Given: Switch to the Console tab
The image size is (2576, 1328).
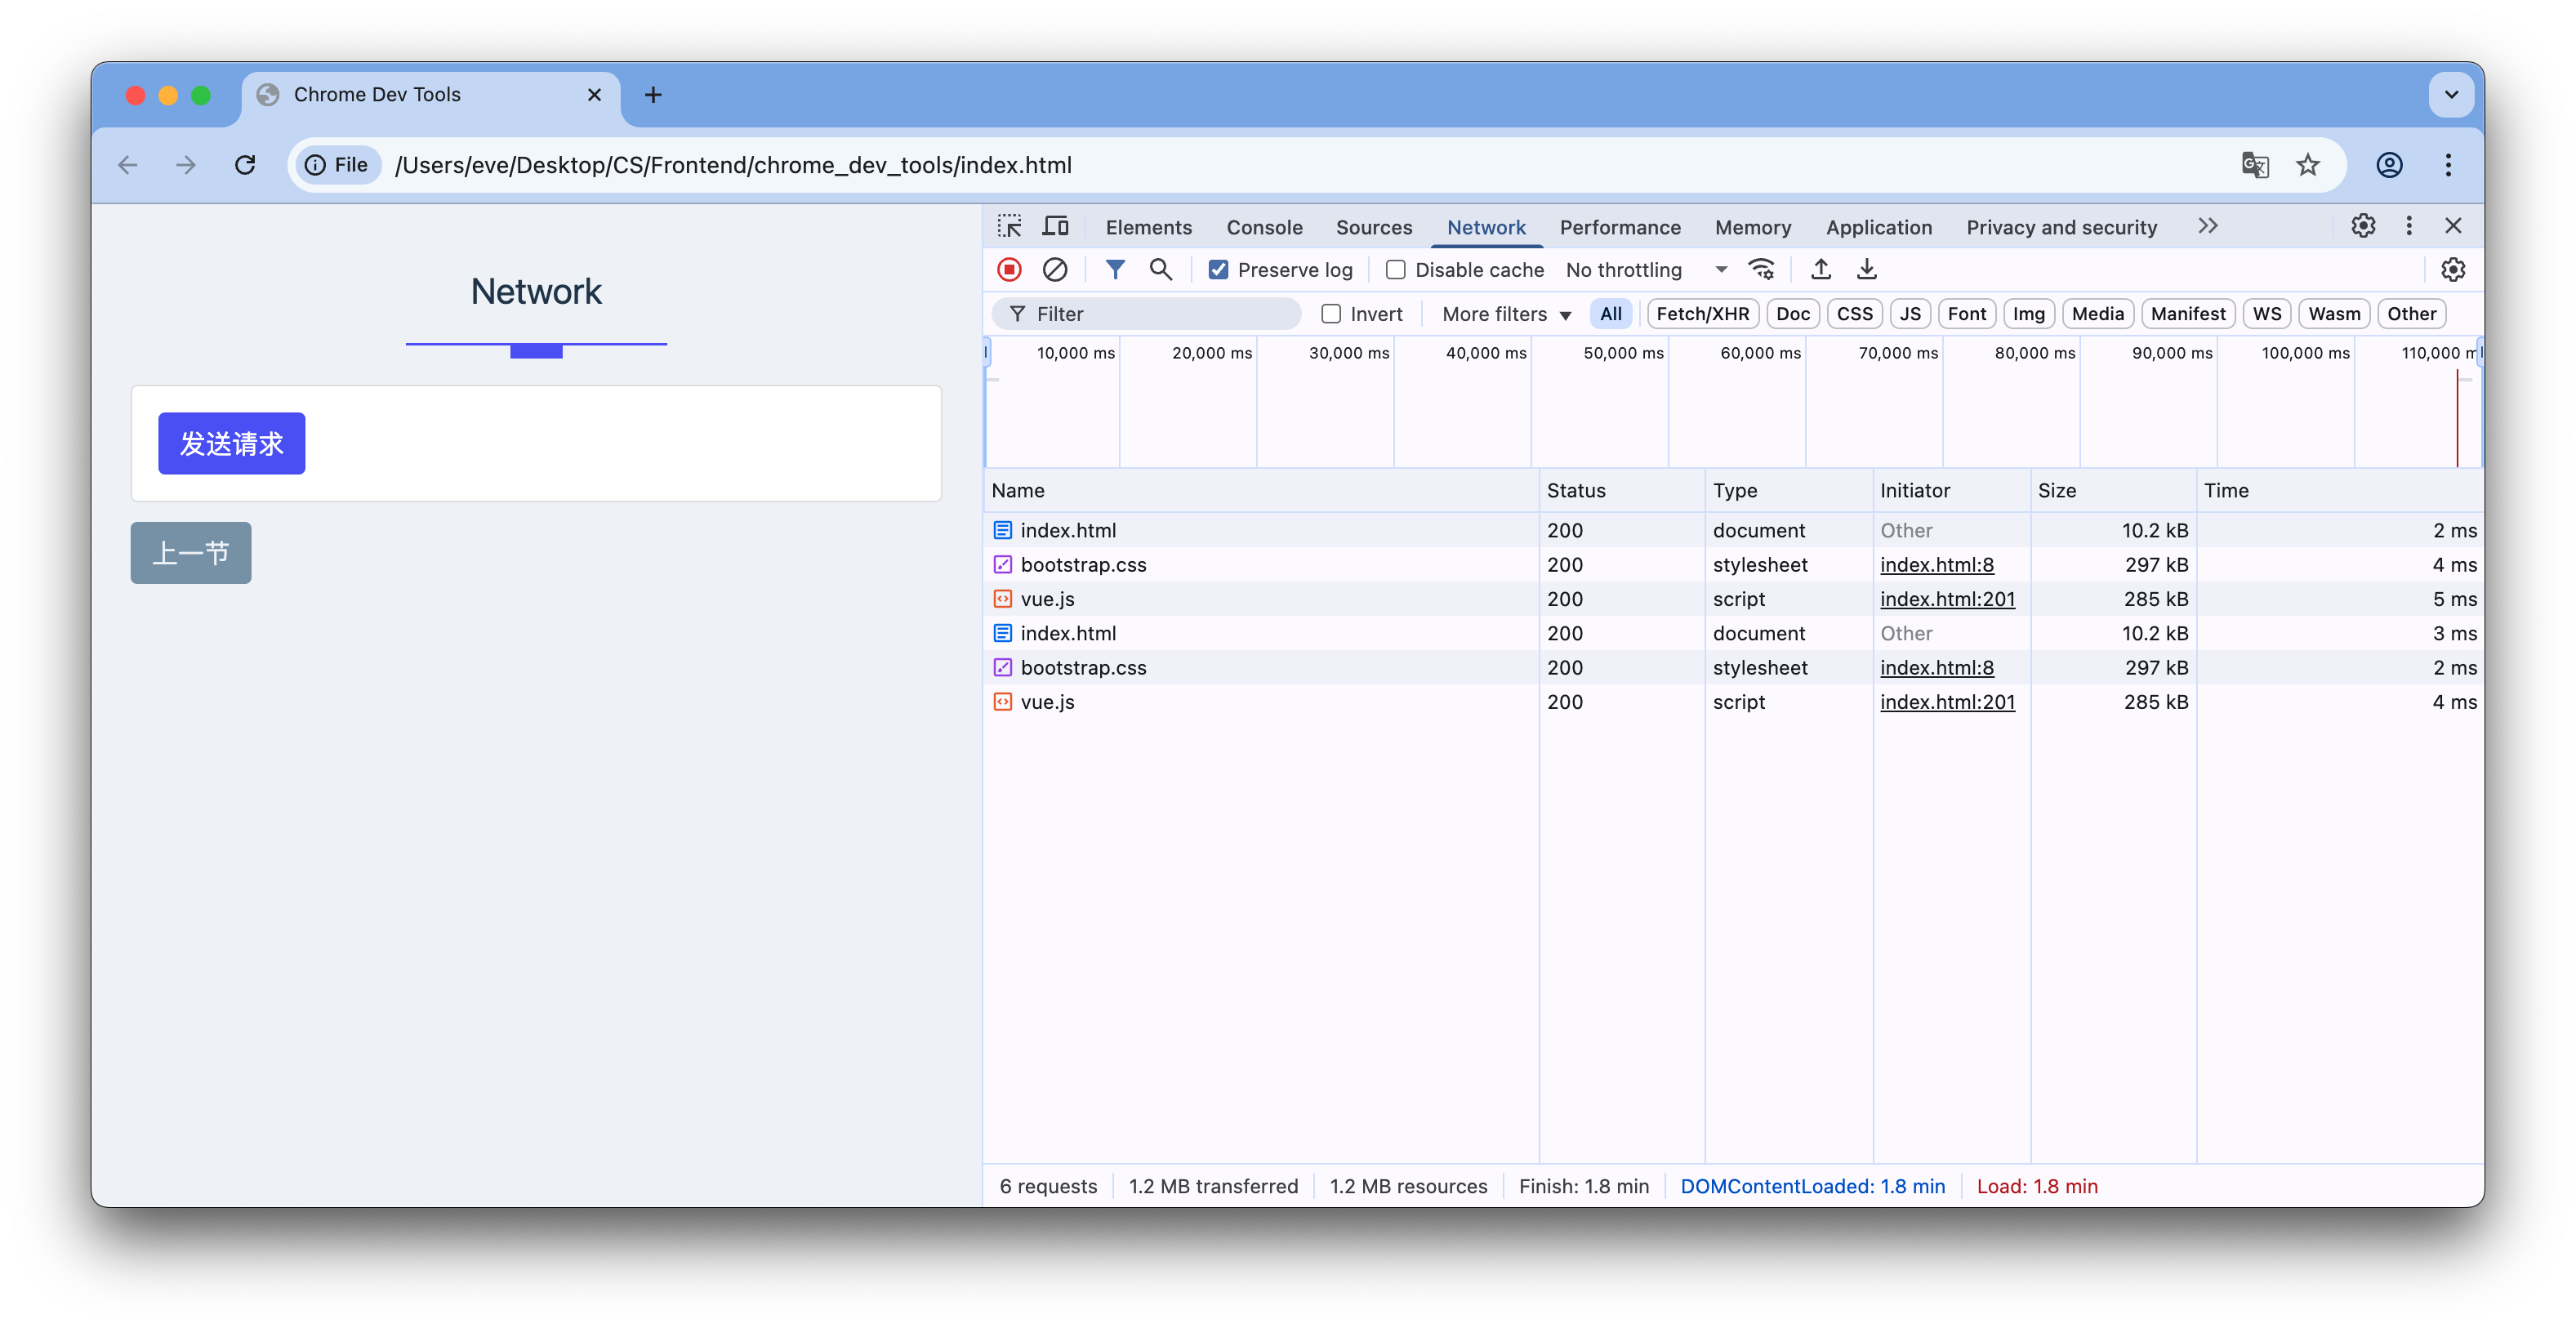Looking at the screenshot, I should tap(1264, 227).
